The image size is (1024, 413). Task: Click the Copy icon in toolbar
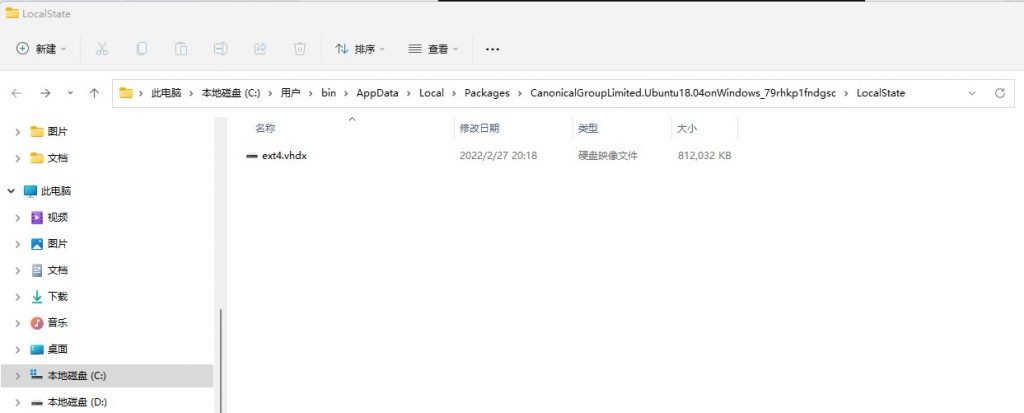tap(142, 48)
